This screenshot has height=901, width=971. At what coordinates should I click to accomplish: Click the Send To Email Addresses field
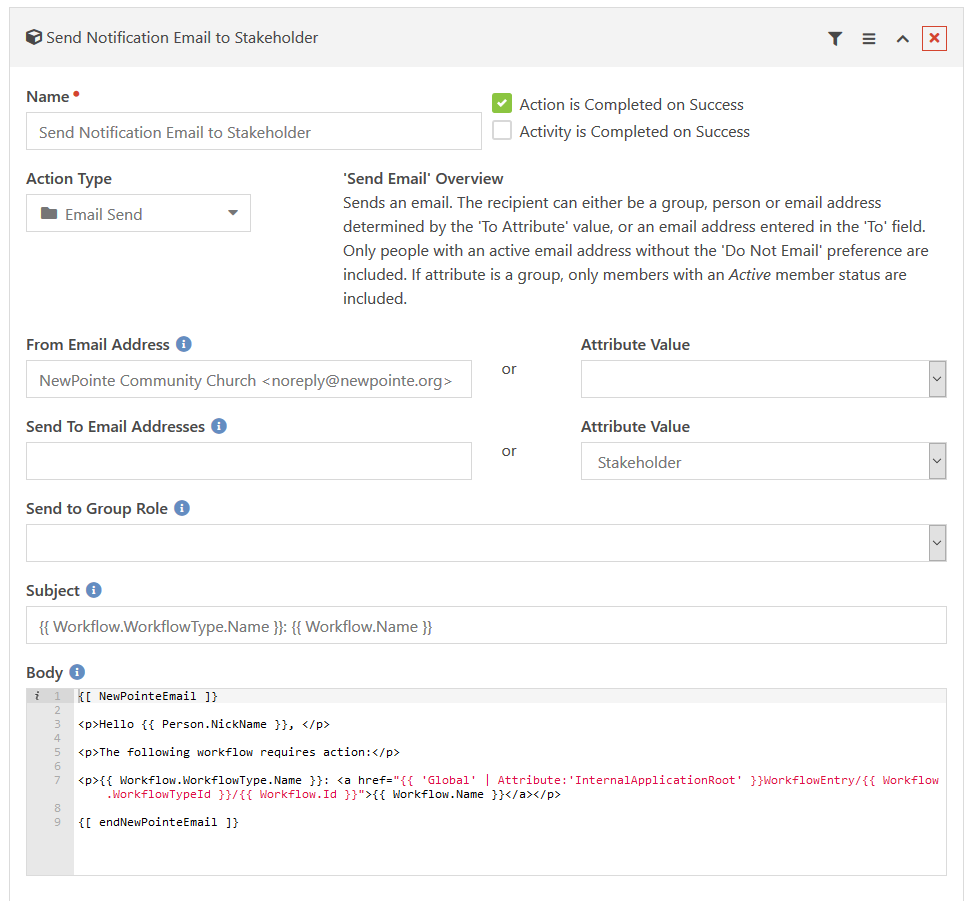point(248,461)
